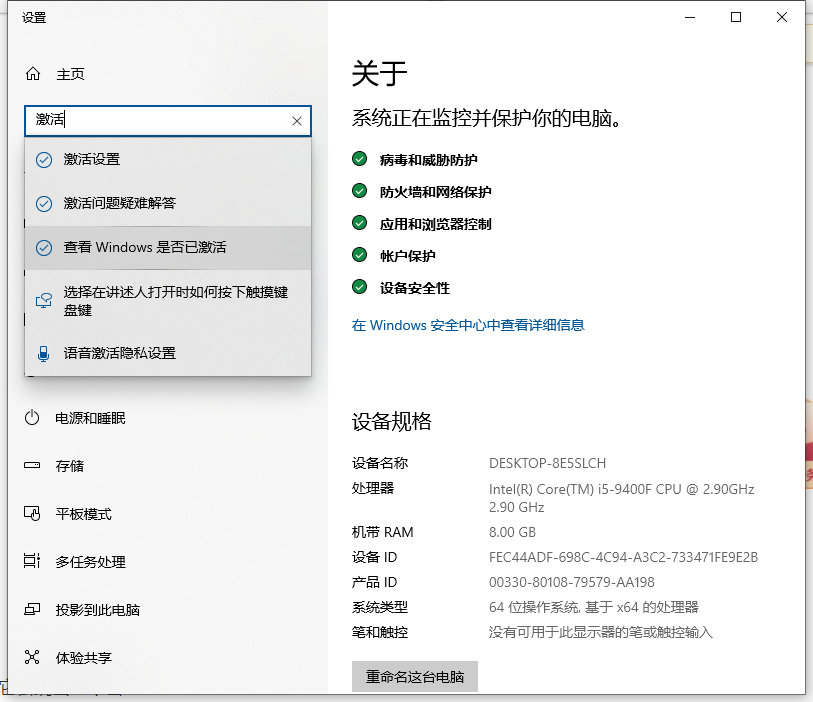
Task: Select 选择在讲述人打开时如何按下触摸键盘键 suggestion
Action: pos(175,301)
